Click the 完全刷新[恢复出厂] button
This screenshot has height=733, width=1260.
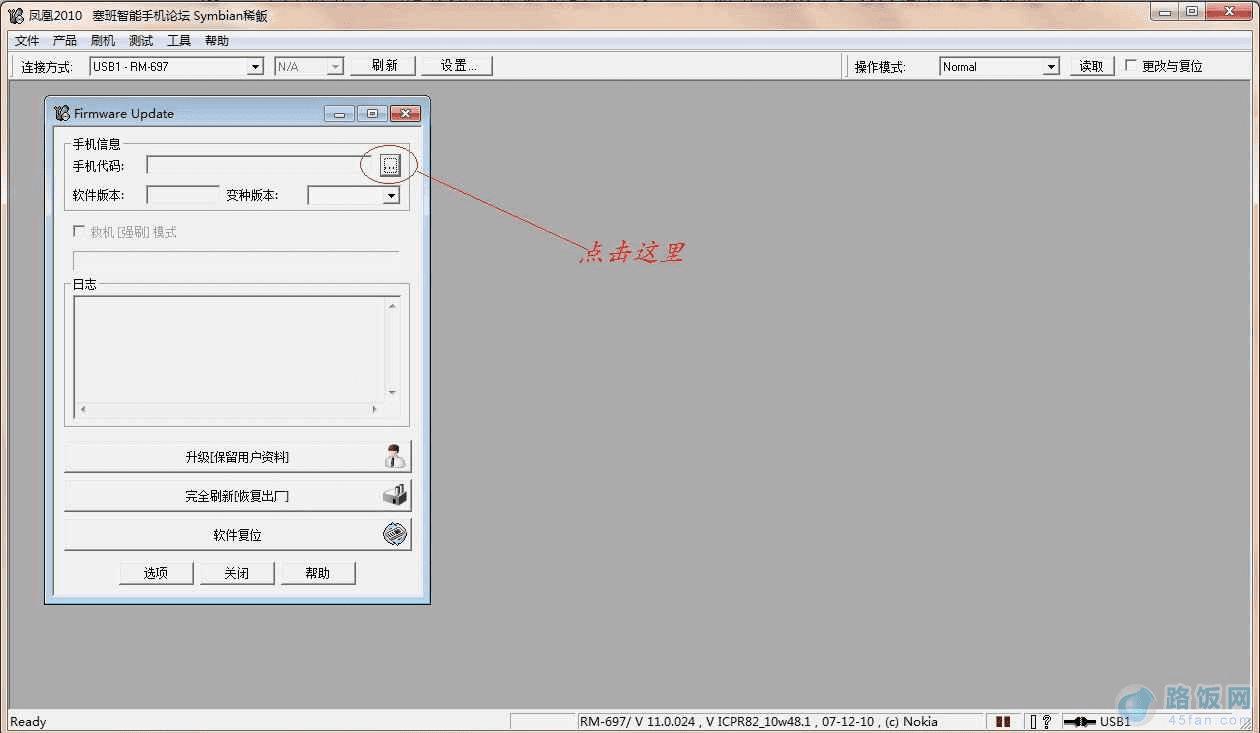(237, 495)
